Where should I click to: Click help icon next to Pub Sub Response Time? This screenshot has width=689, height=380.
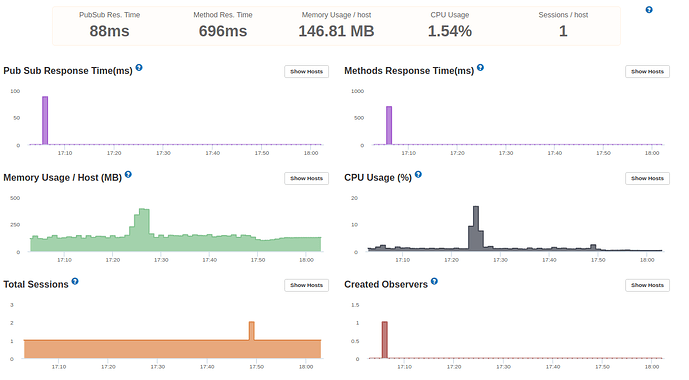pyautogui.click(x=139, y=68)
